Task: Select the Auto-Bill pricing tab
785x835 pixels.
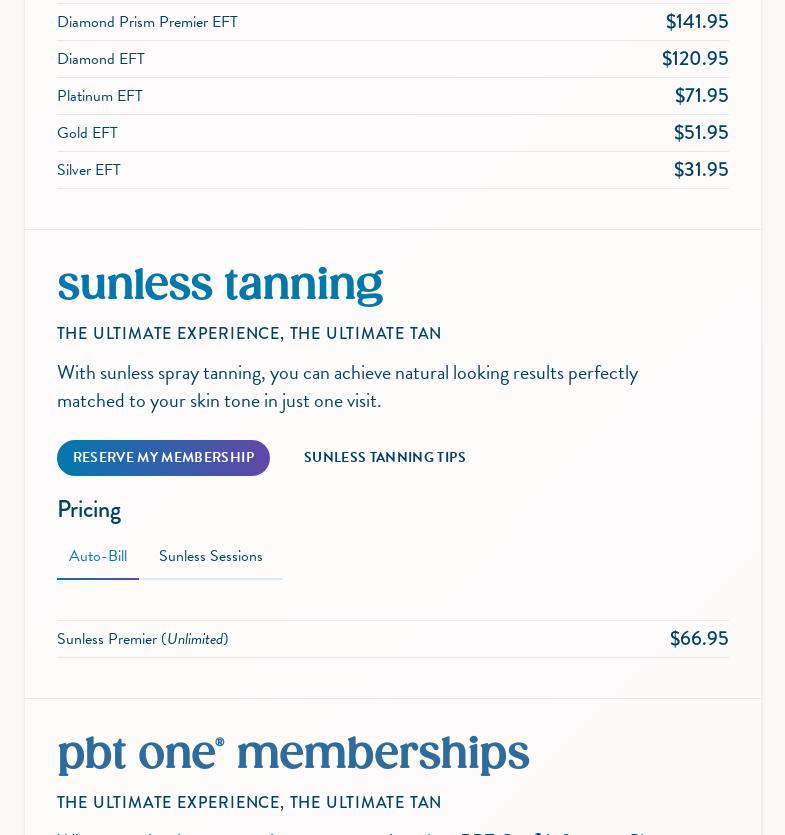Action: (x=98, y=557)
